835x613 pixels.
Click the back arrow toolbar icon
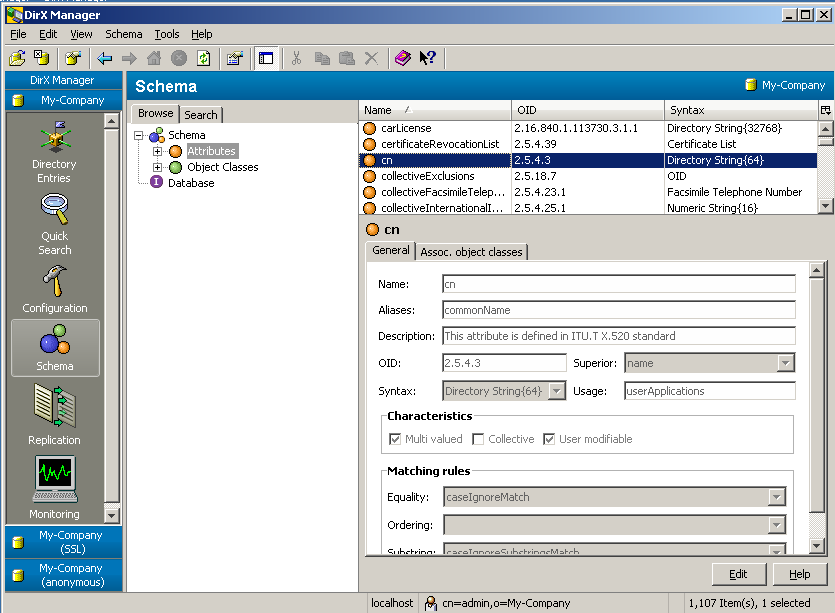[105, 59]
